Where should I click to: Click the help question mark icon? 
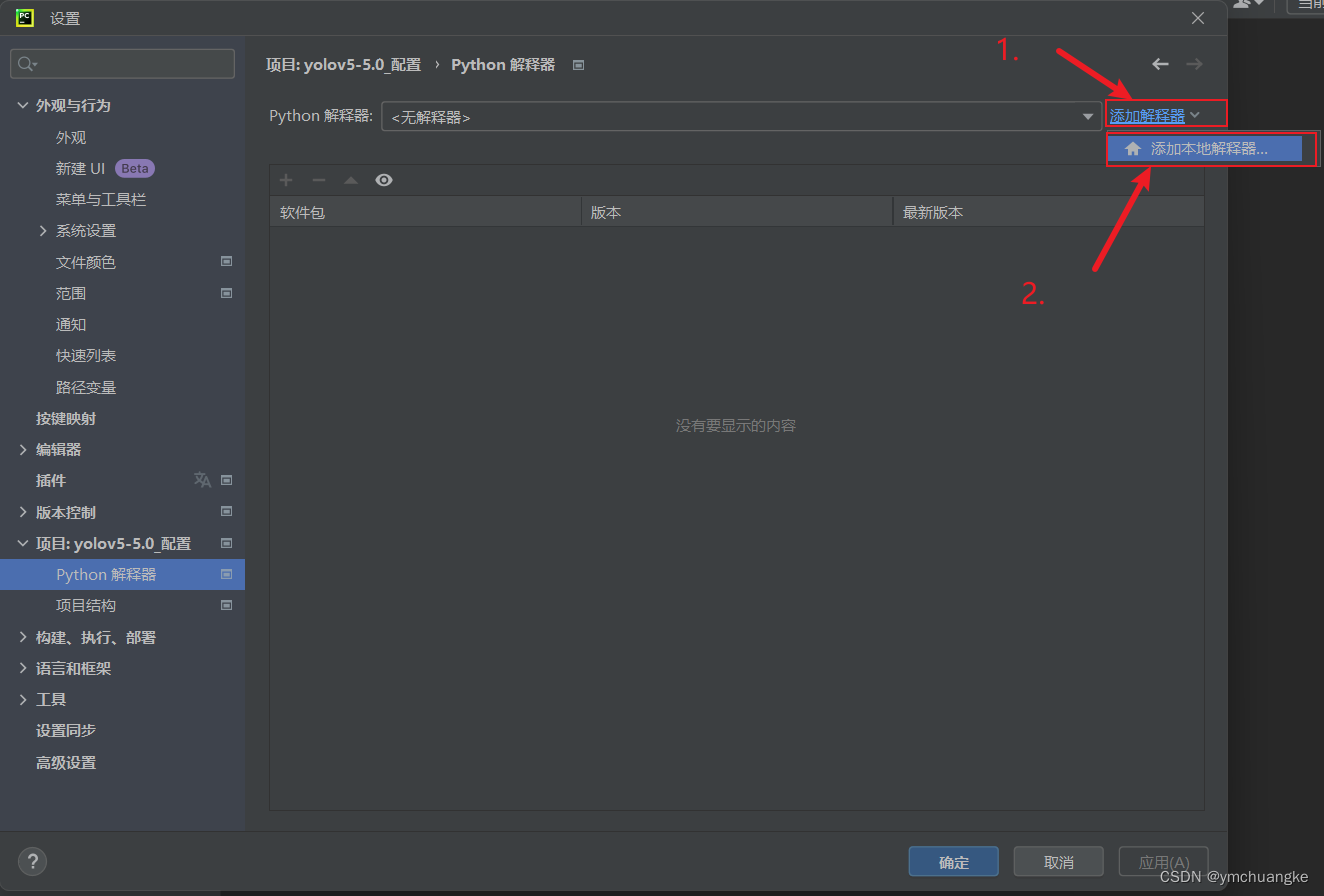32,861
